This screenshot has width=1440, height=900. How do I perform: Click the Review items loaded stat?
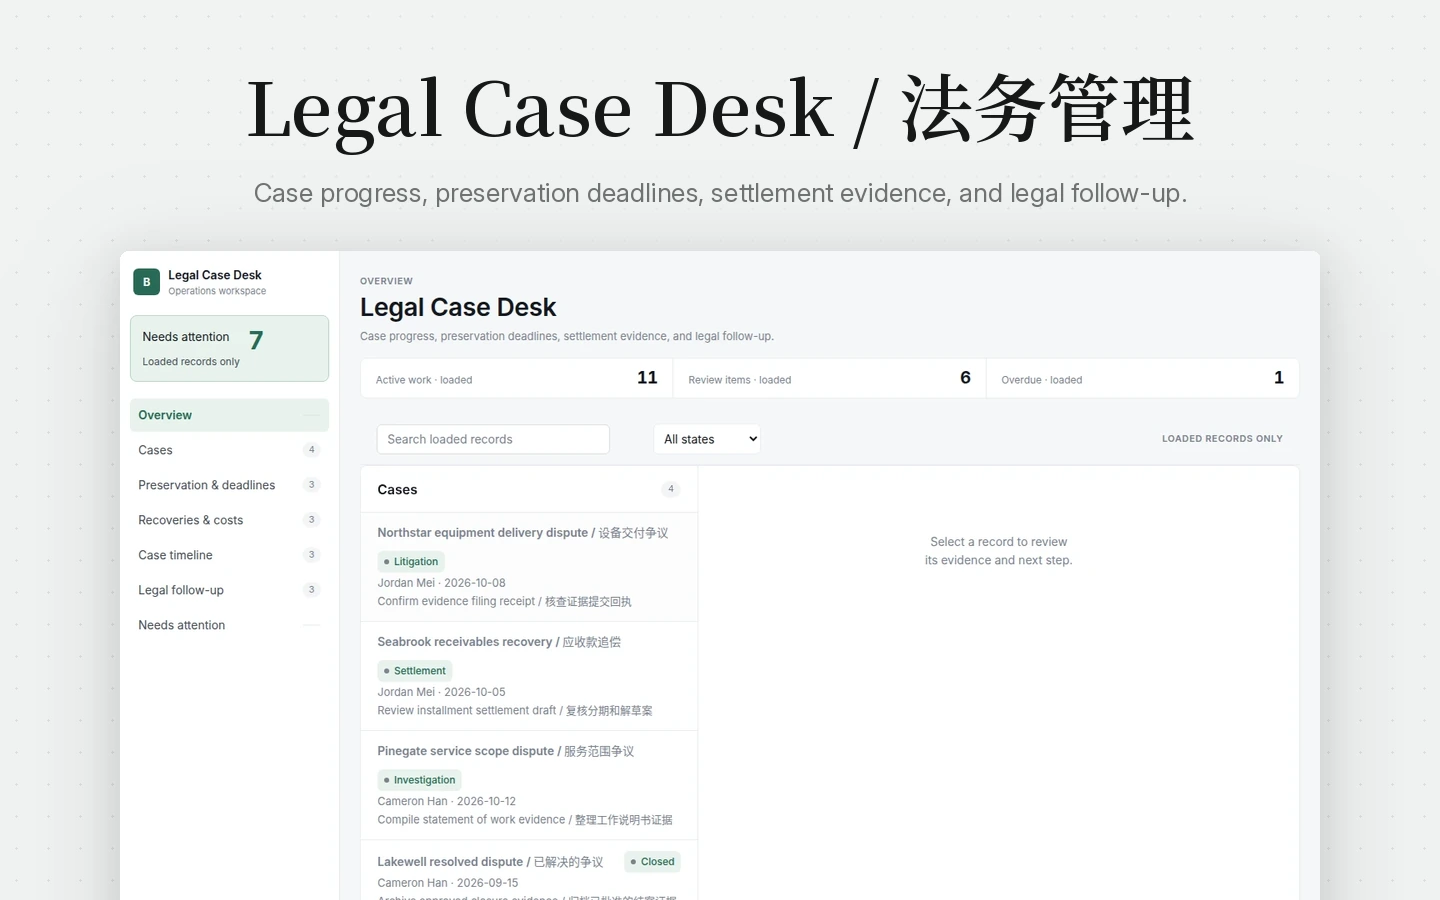pos(830,378)
